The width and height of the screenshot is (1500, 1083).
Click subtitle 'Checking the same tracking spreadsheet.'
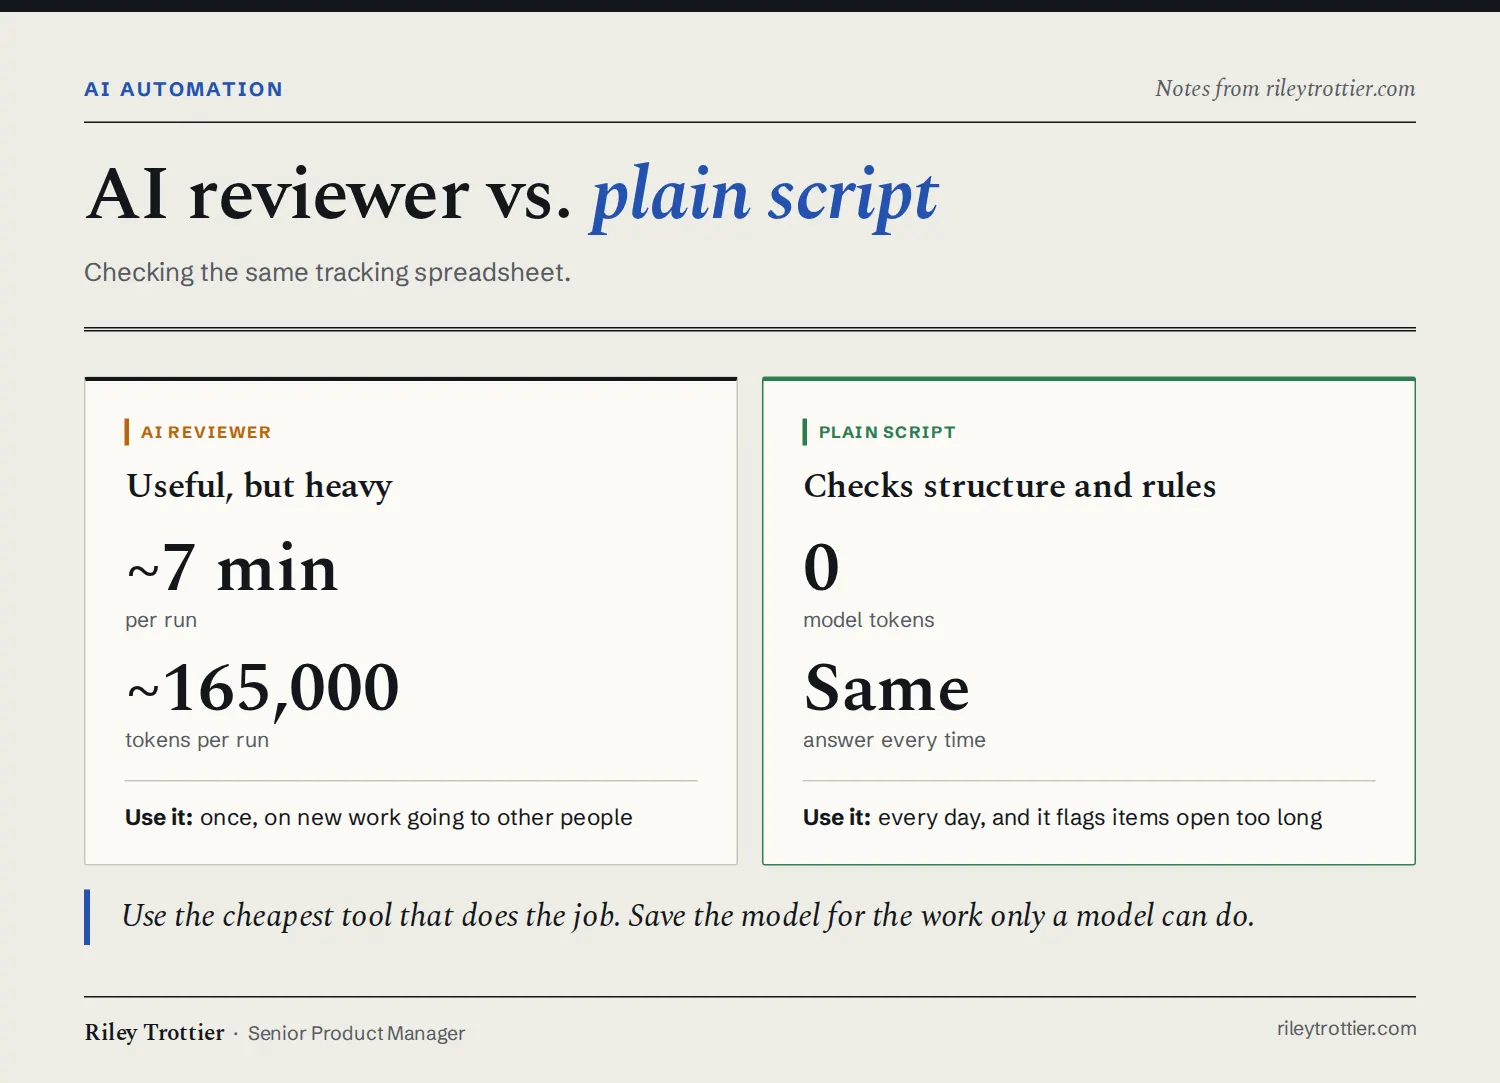[327, 272]
